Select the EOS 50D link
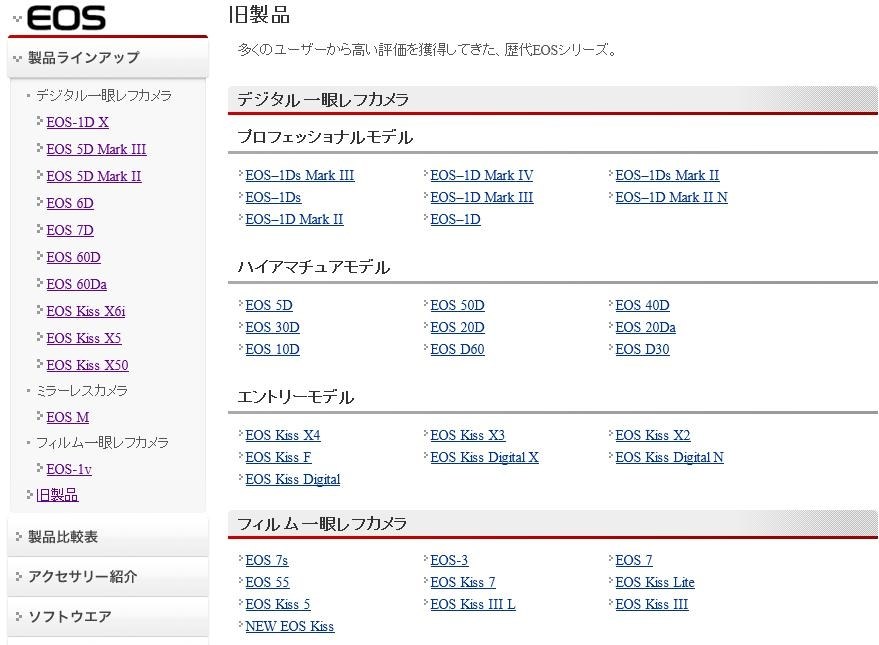This screenshot has width=879, height=645. click(457, 305)
